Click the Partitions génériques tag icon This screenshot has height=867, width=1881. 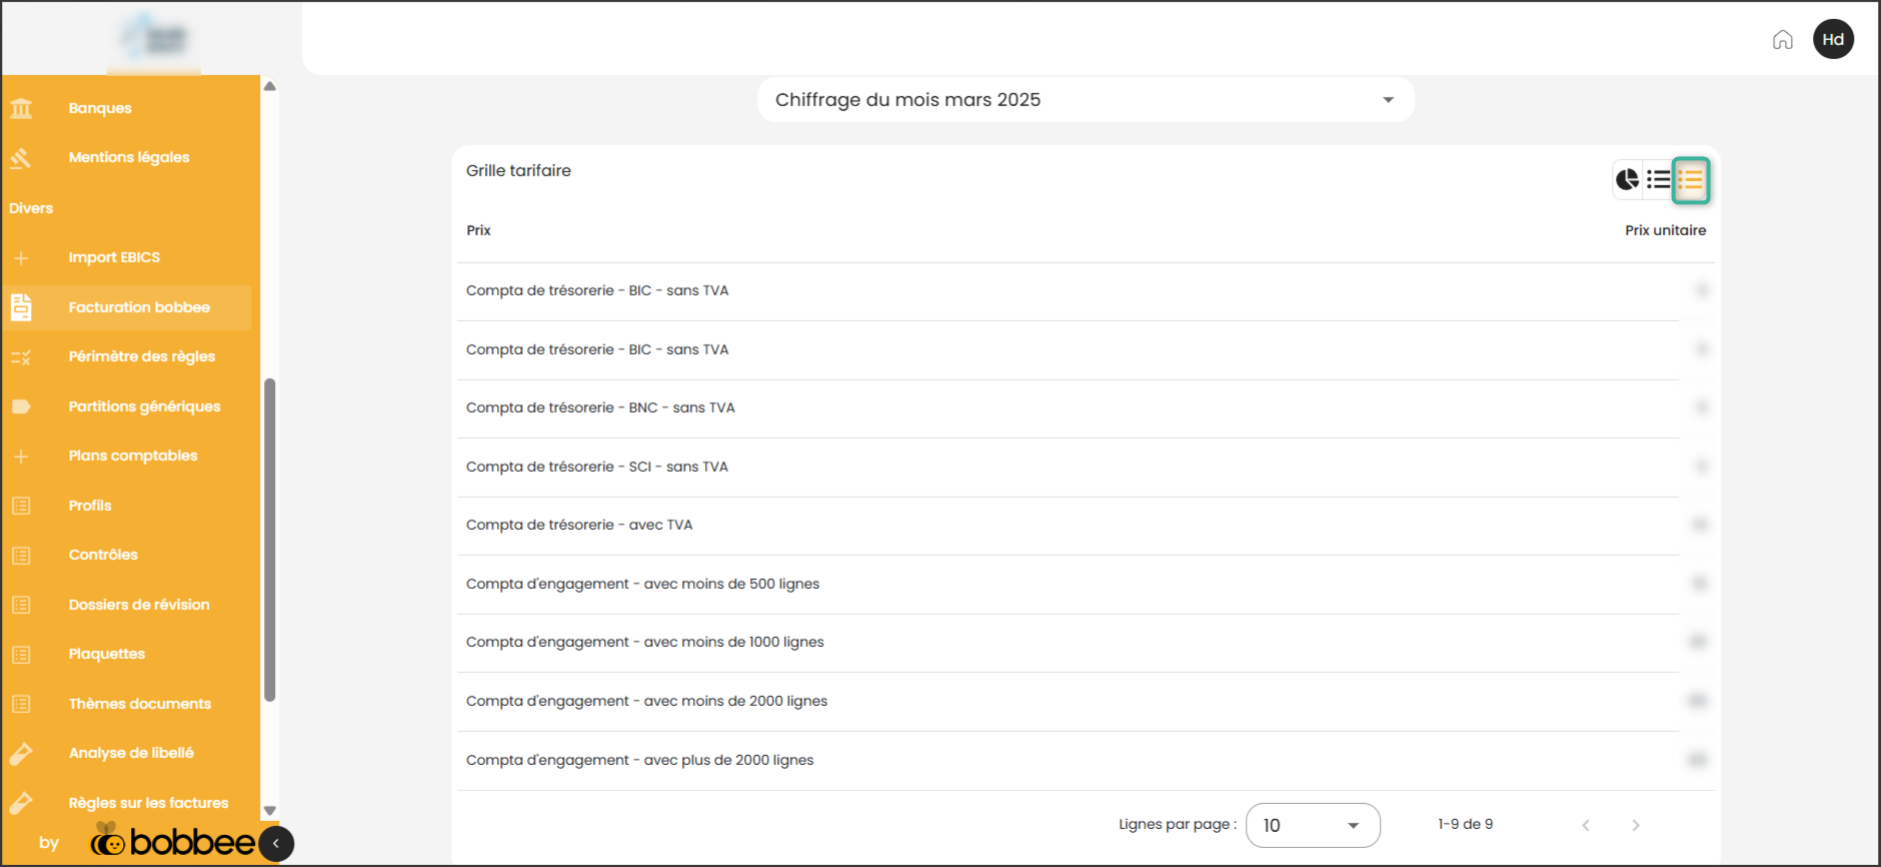click(x=21, y=407)
